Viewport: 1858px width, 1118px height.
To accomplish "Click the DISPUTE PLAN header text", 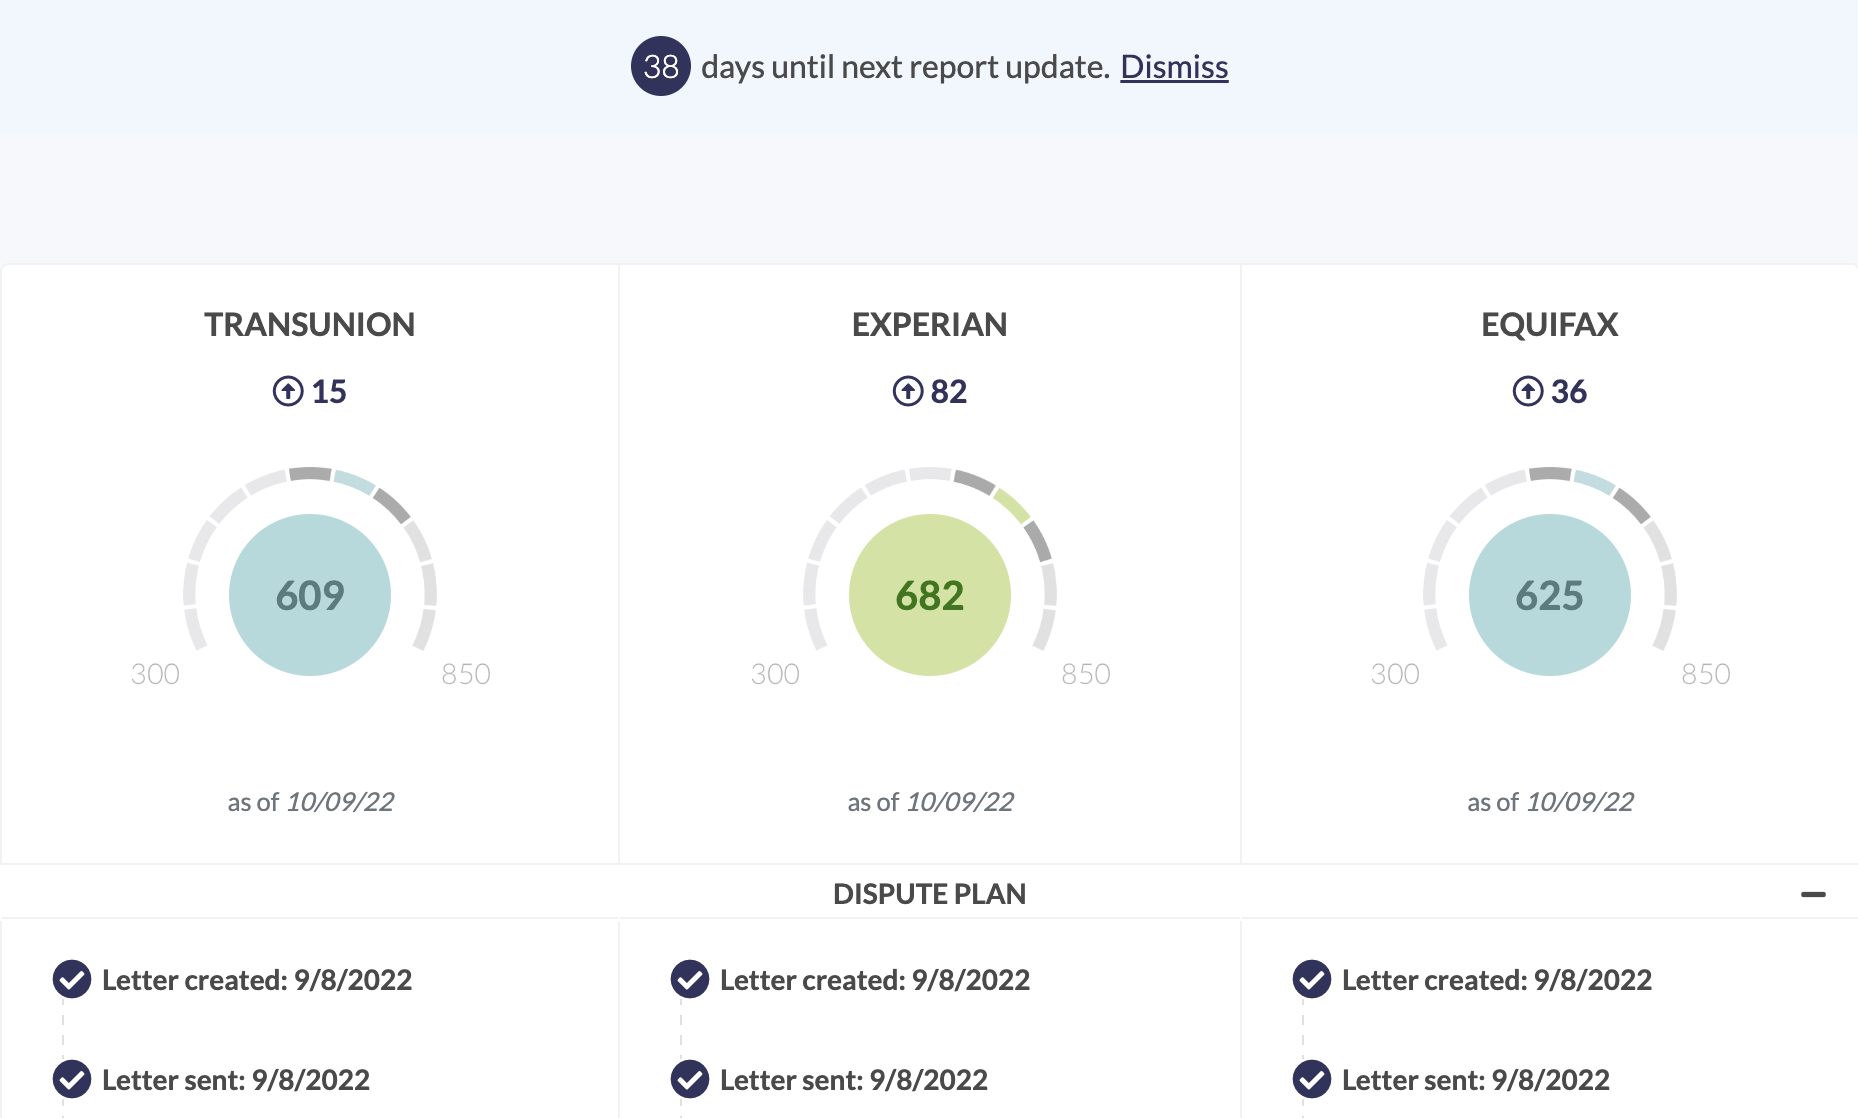I will click(930, 894).
